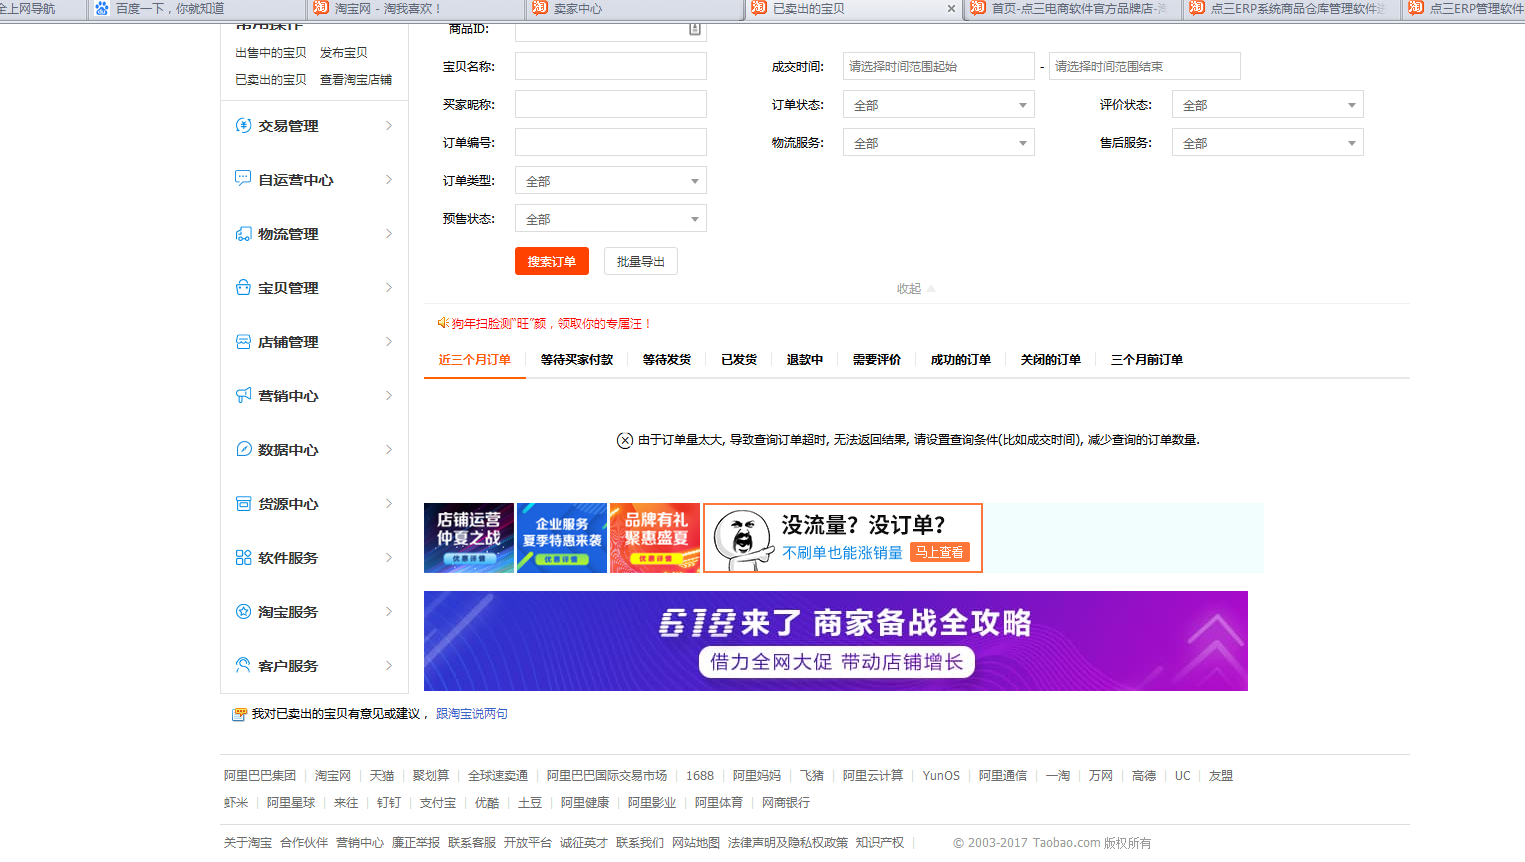Viewport: 1525px width, 862px height.
Task: Click the 搜索订单 button
Action: point(552,261)
